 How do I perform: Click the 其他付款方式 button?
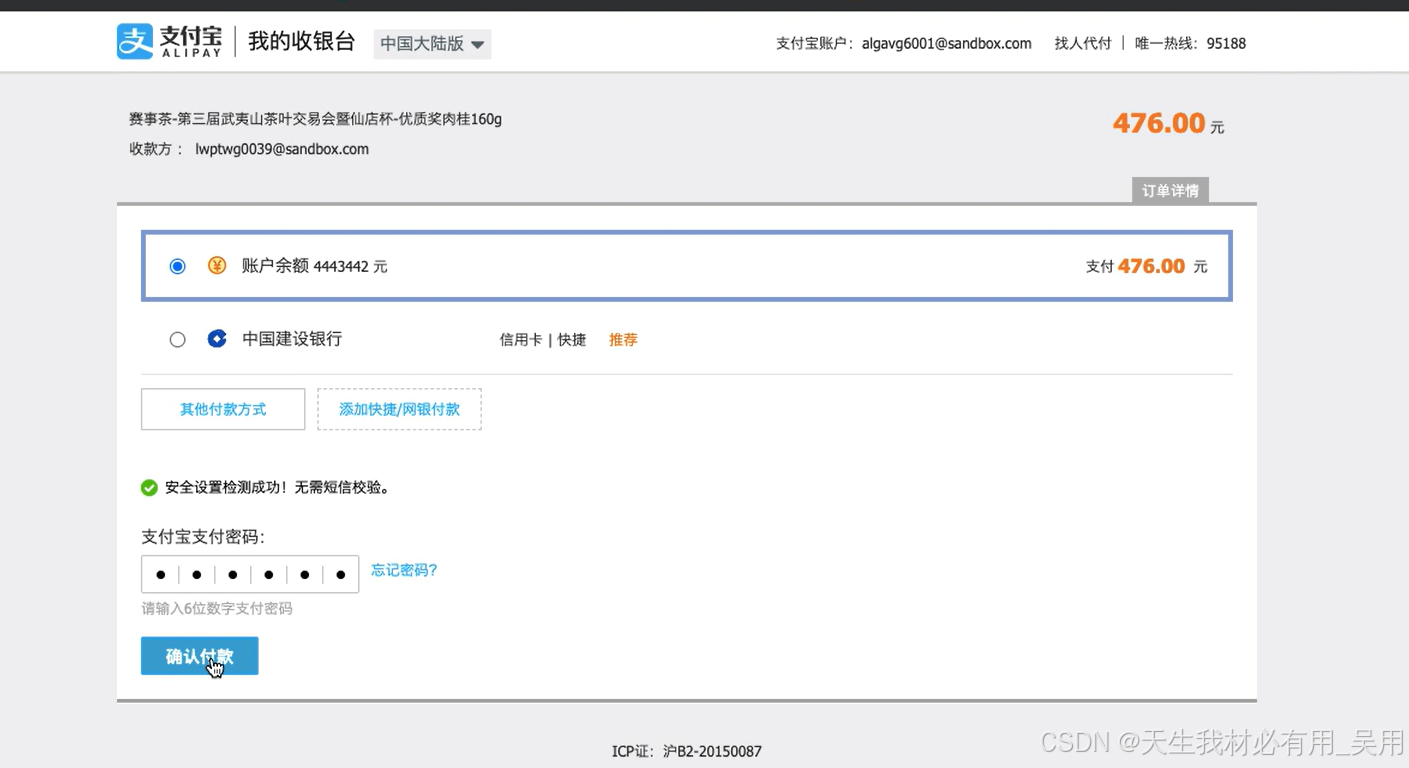(x=223, y=409)
